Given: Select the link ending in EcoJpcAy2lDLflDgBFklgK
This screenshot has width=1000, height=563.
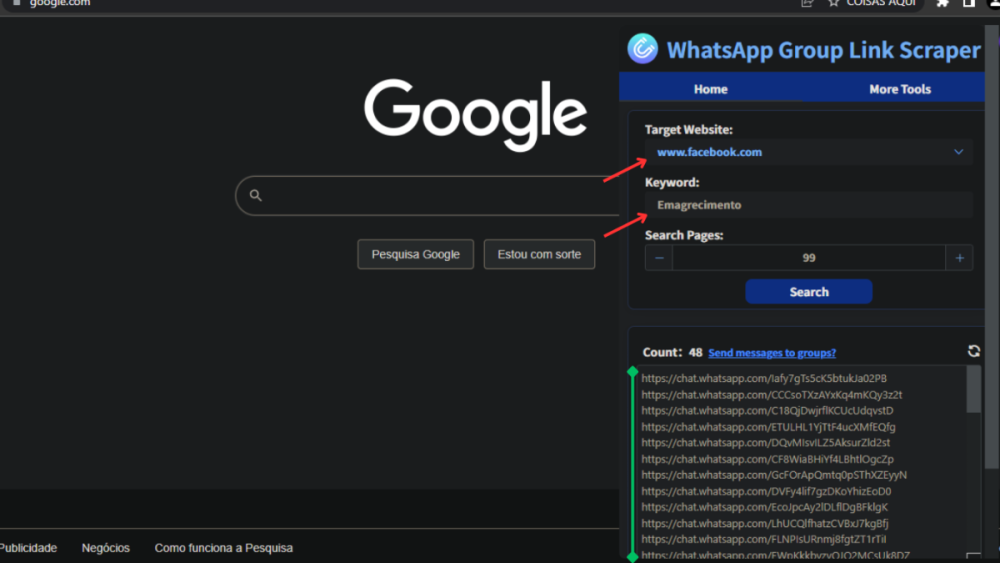Looking at the screenshot, I should click(x=765, y=508).
